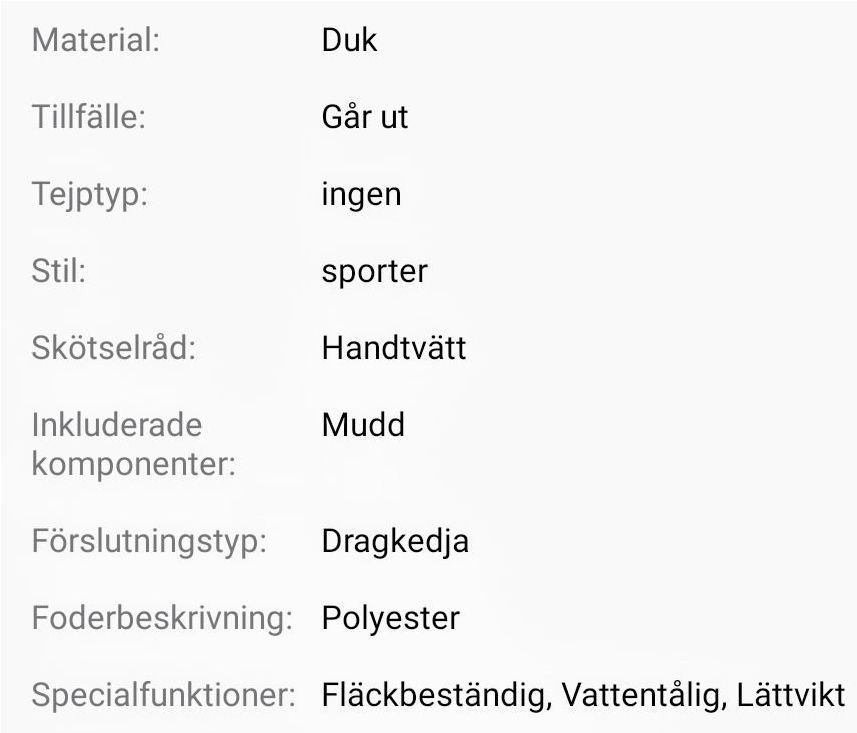Select the "Polyester" lining value
The height and width of the screenshot is (733, 857).
[390, 618]
